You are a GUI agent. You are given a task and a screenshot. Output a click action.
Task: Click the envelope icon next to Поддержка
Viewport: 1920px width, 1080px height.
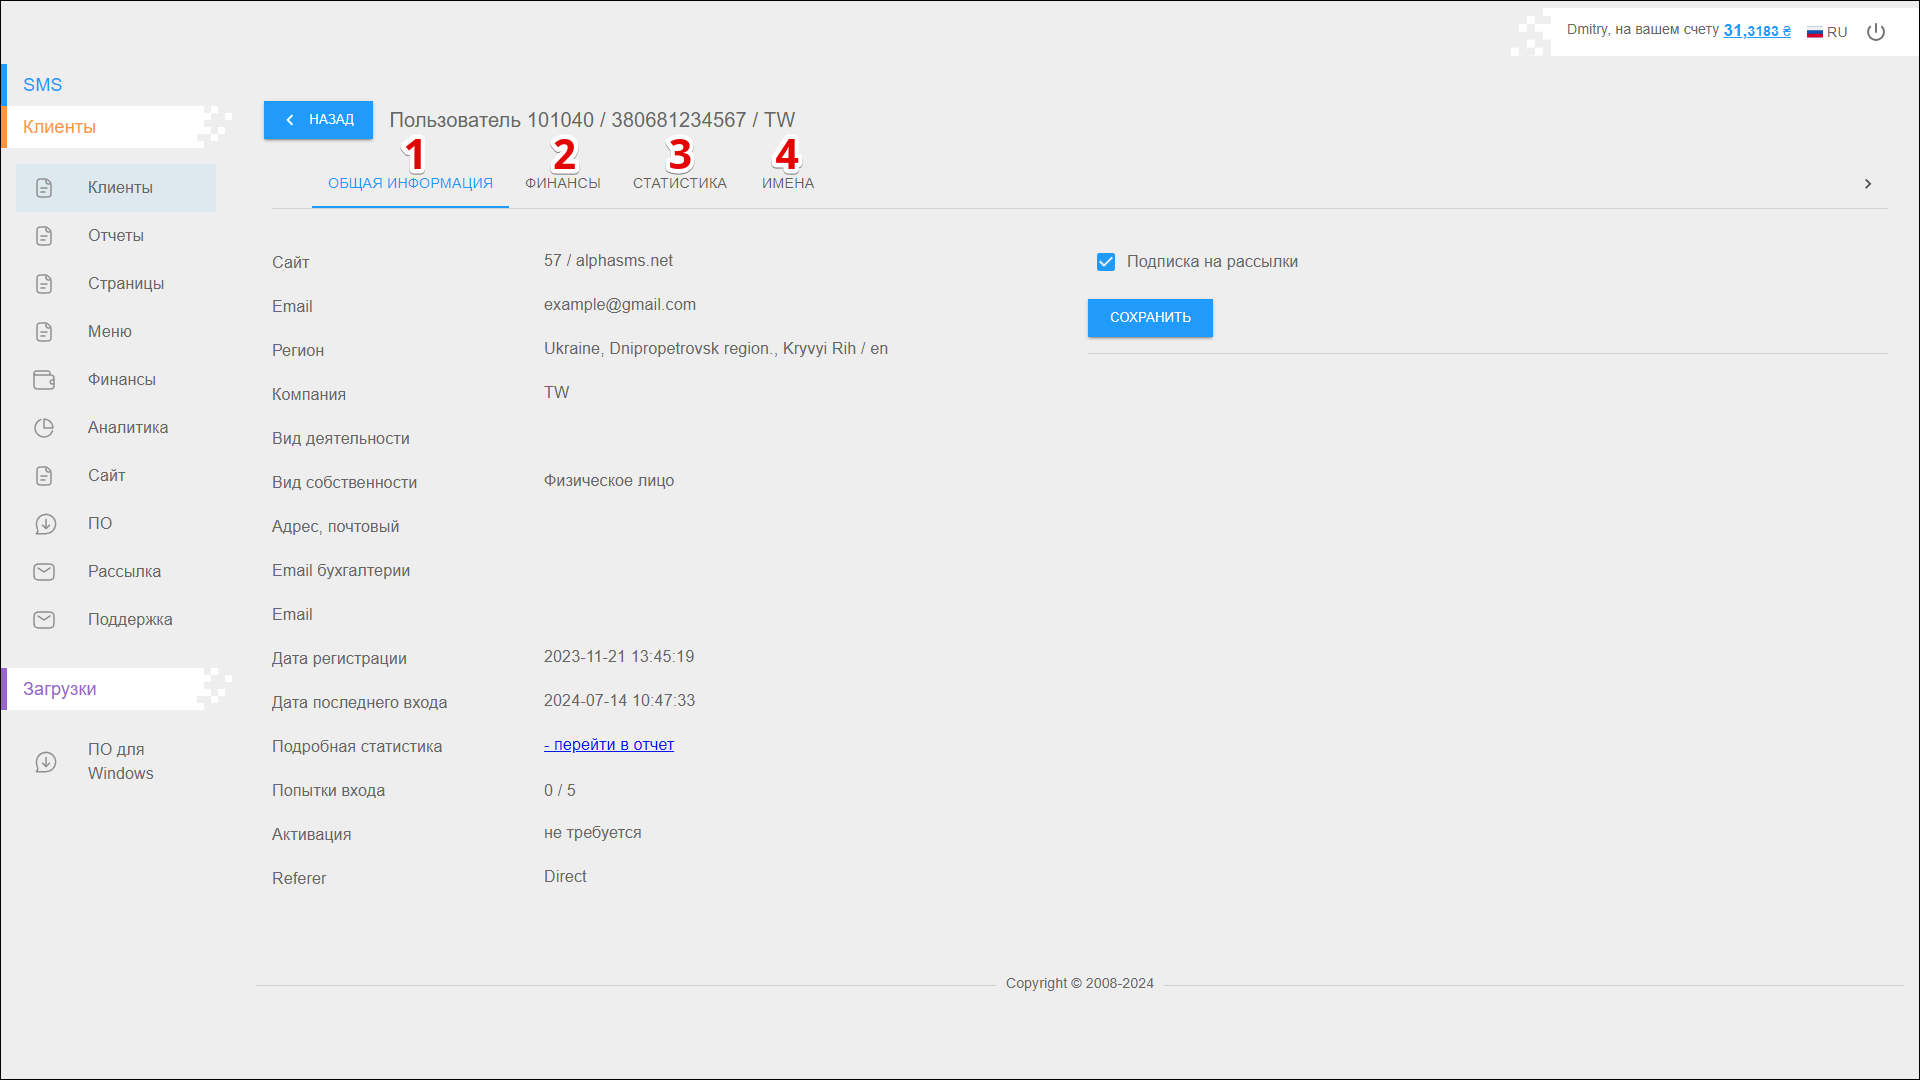click(44, 620)
